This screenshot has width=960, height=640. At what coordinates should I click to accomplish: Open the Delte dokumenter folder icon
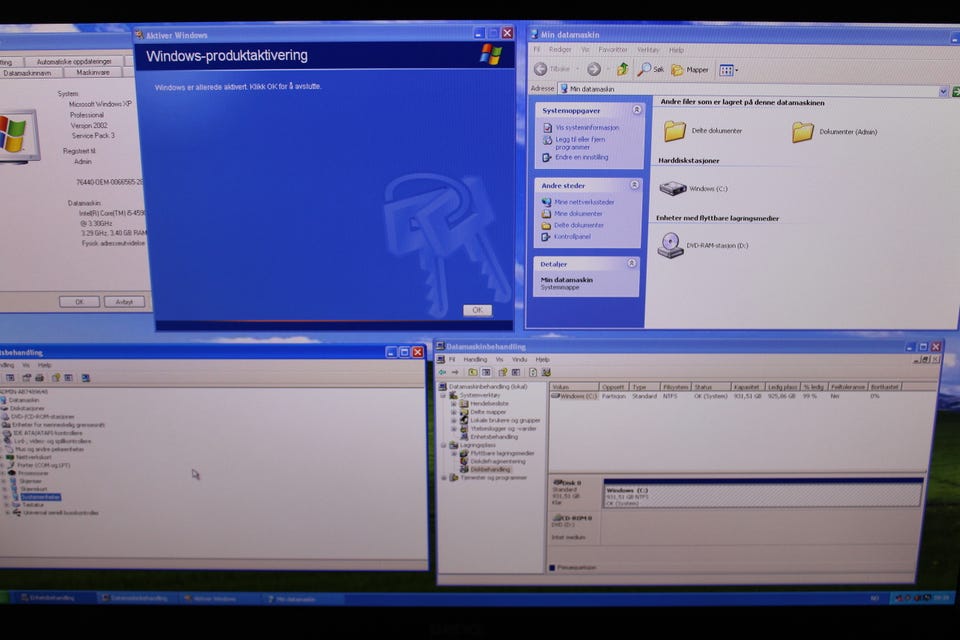(x=675, y=130)
